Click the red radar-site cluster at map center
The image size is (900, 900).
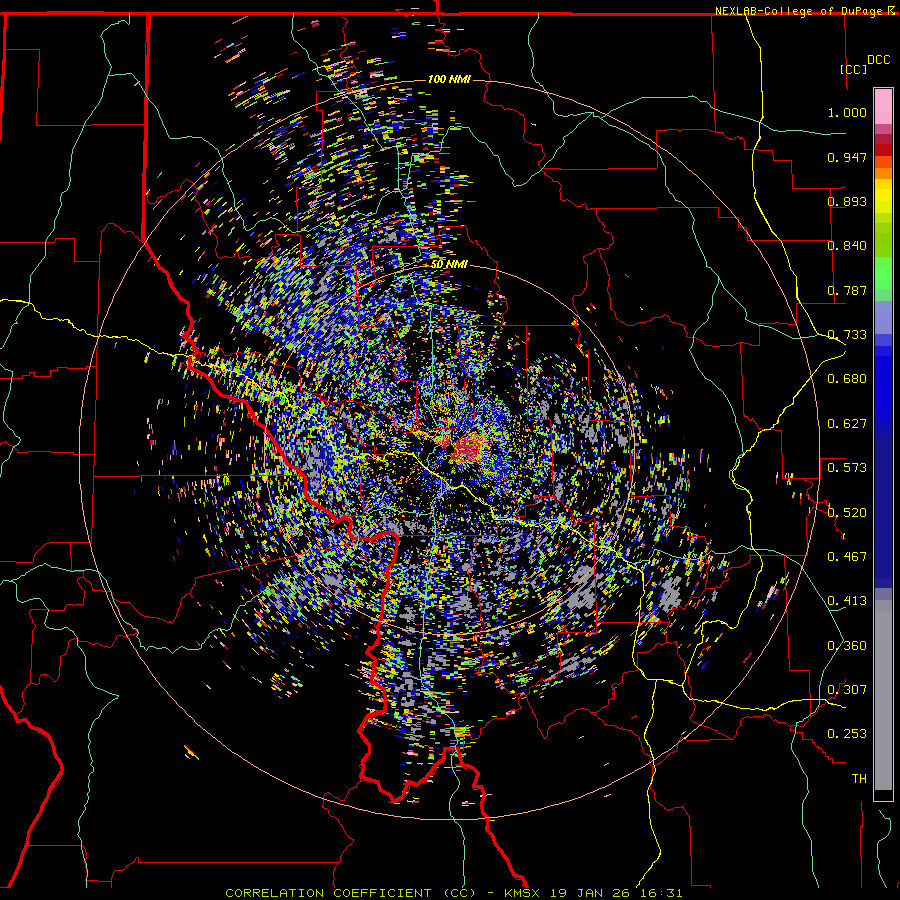(468, 448)
